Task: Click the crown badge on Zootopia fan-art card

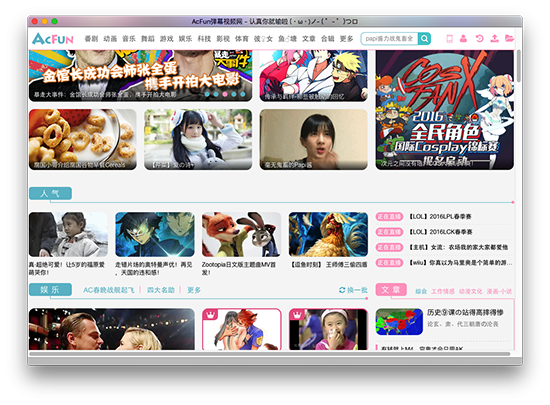Action: (x=210, y=315)
